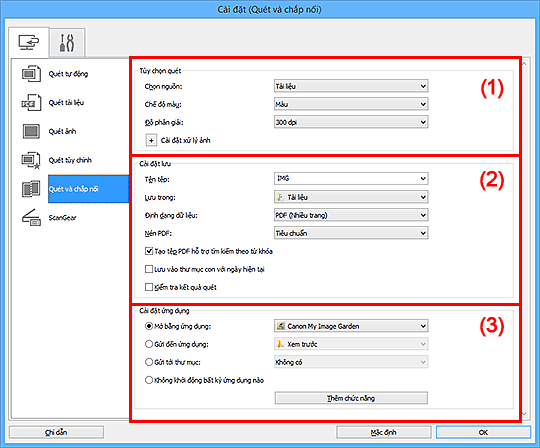Screen dimensions: 540x448
Task: Select the Quét tự động scan icon
Action: pos(31,74)
